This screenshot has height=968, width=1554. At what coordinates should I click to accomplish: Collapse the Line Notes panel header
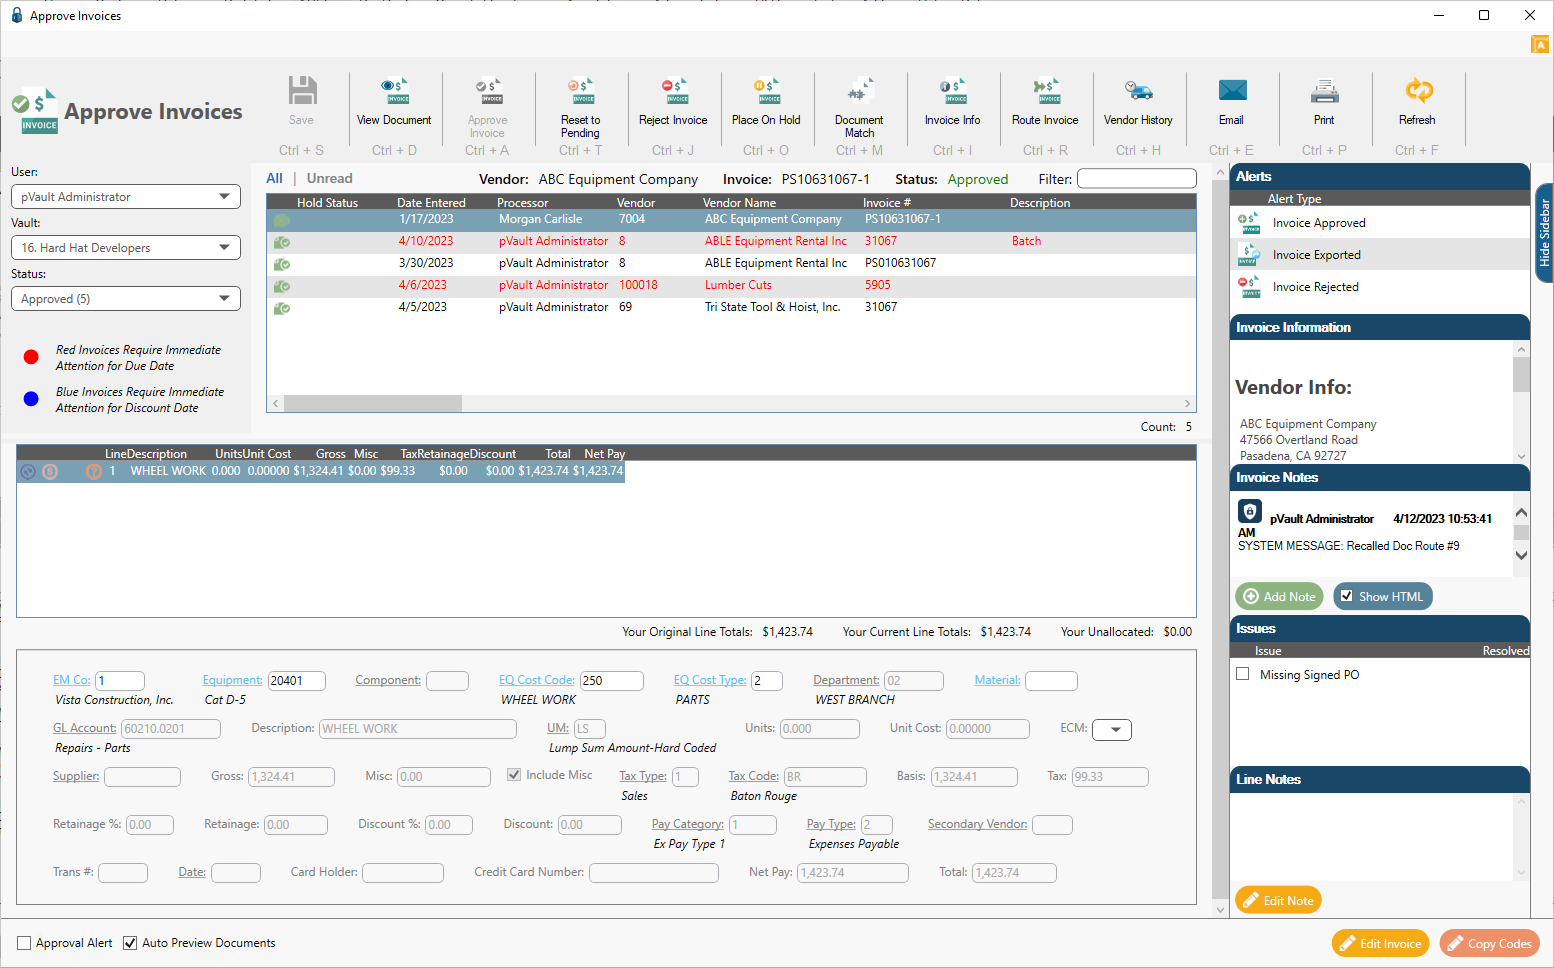tap(1380, 779)
